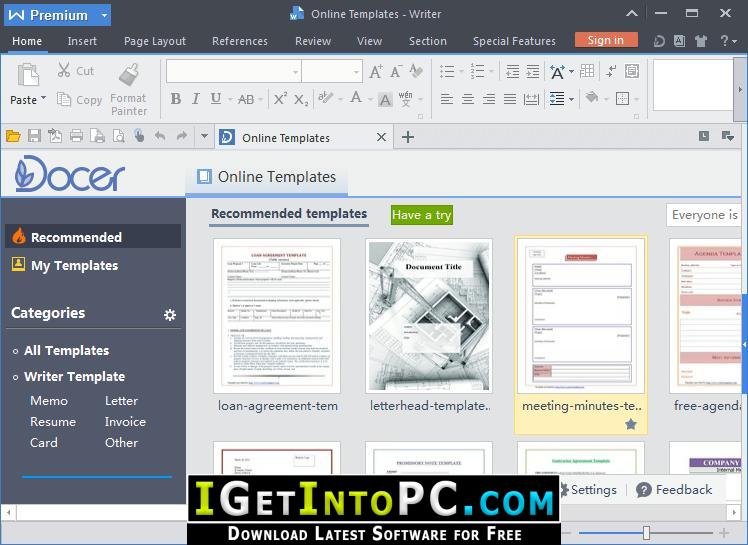
Task: Open the Premium application menu dropdown
Action: [x=104, y=15]
